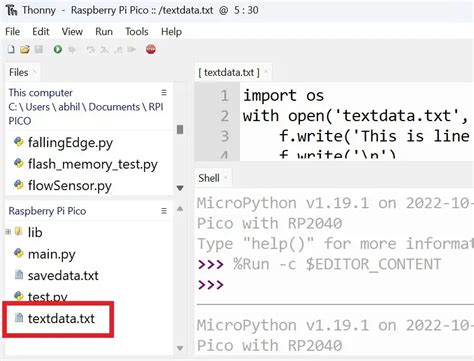
Task: Click the 'Documents' path segment link
Action: coord(114,107)
